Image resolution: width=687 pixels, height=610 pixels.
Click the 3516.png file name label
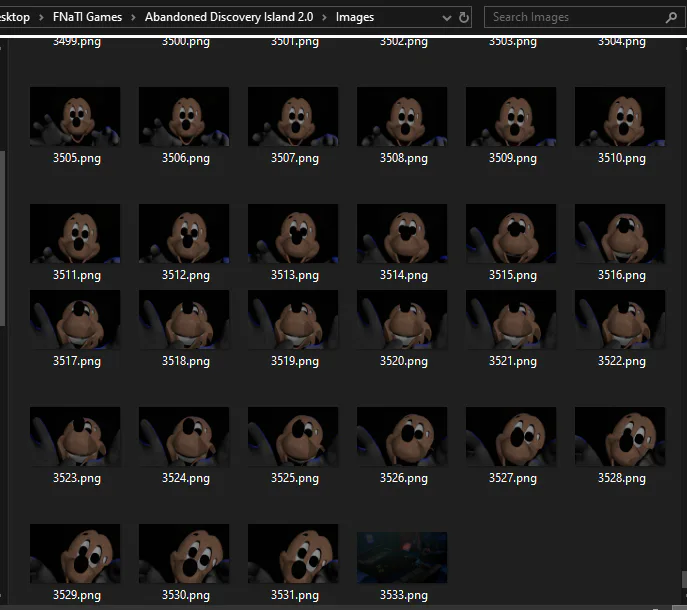(622, 275)
